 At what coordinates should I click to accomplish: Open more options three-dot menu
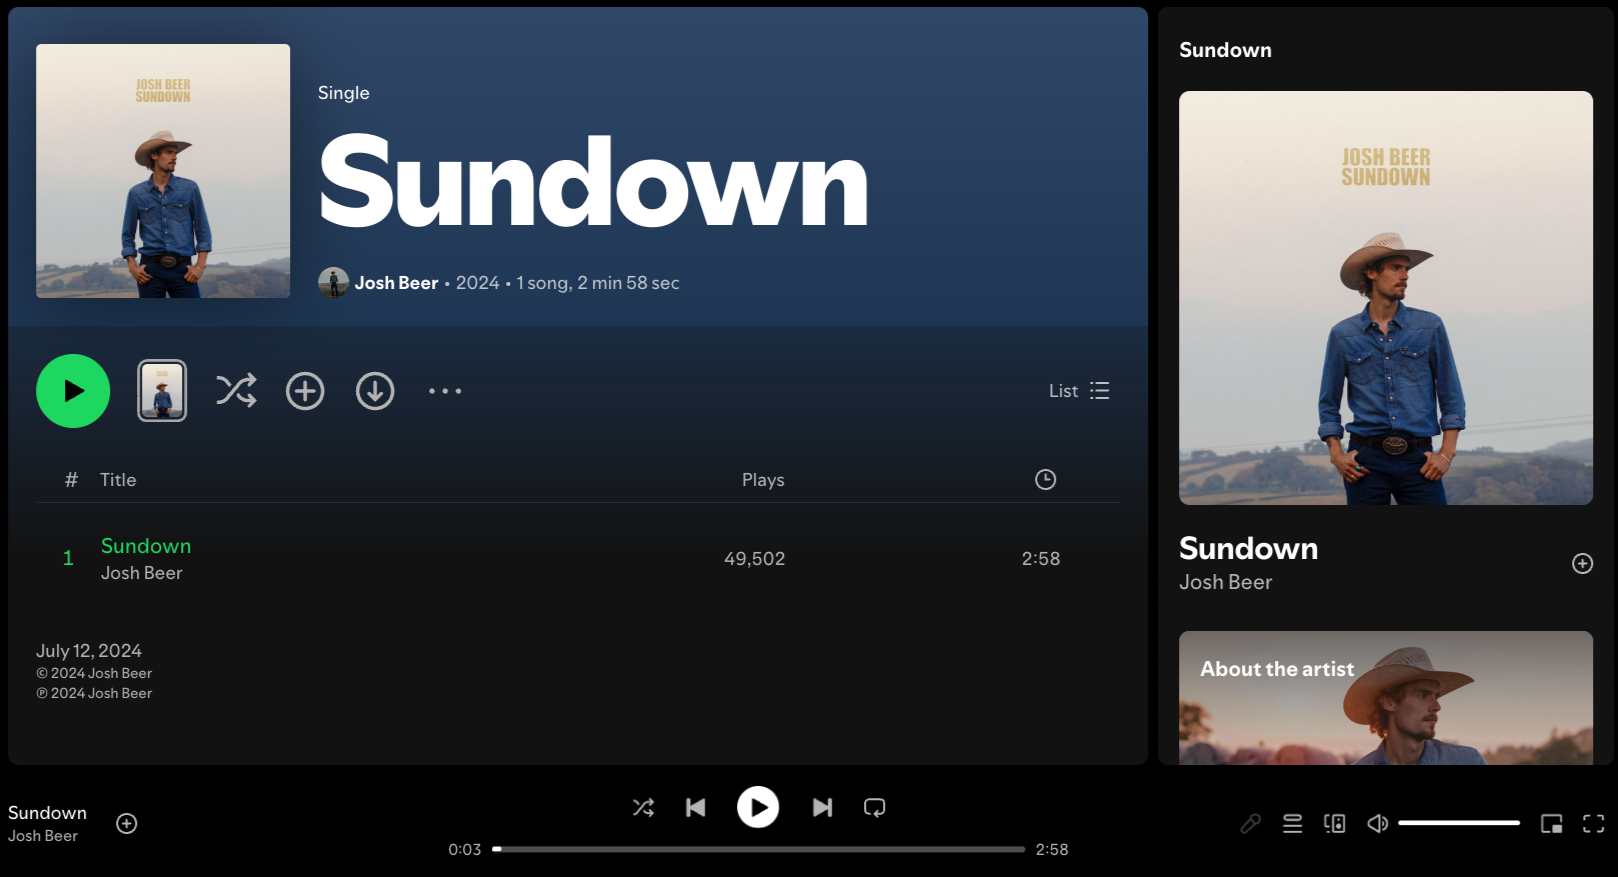[x=445, y=391]
